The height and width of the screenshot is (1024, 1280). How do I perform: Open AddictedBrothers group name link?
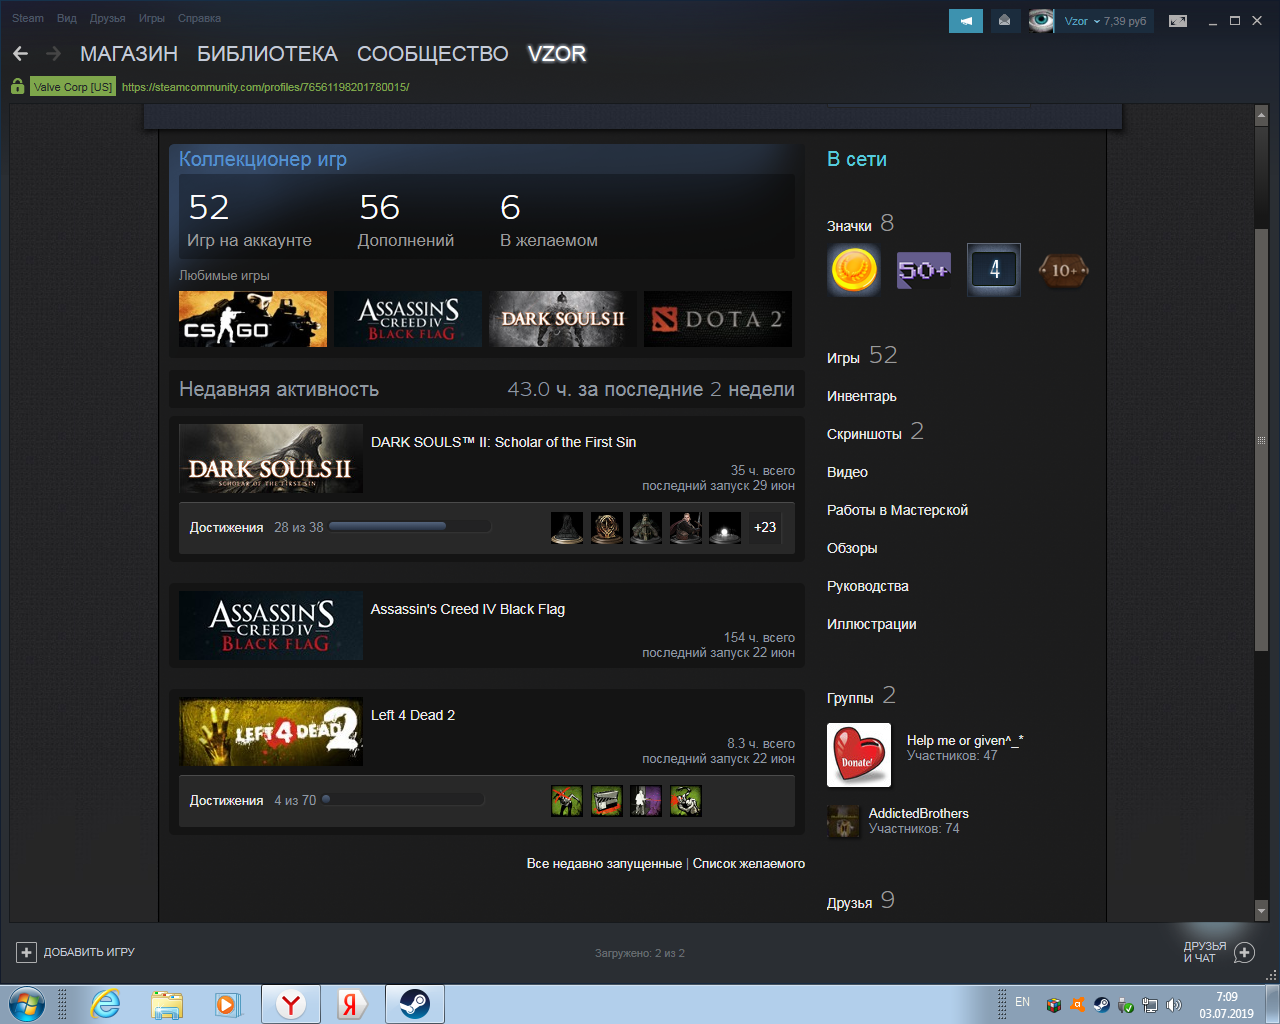tap(919, 813)
